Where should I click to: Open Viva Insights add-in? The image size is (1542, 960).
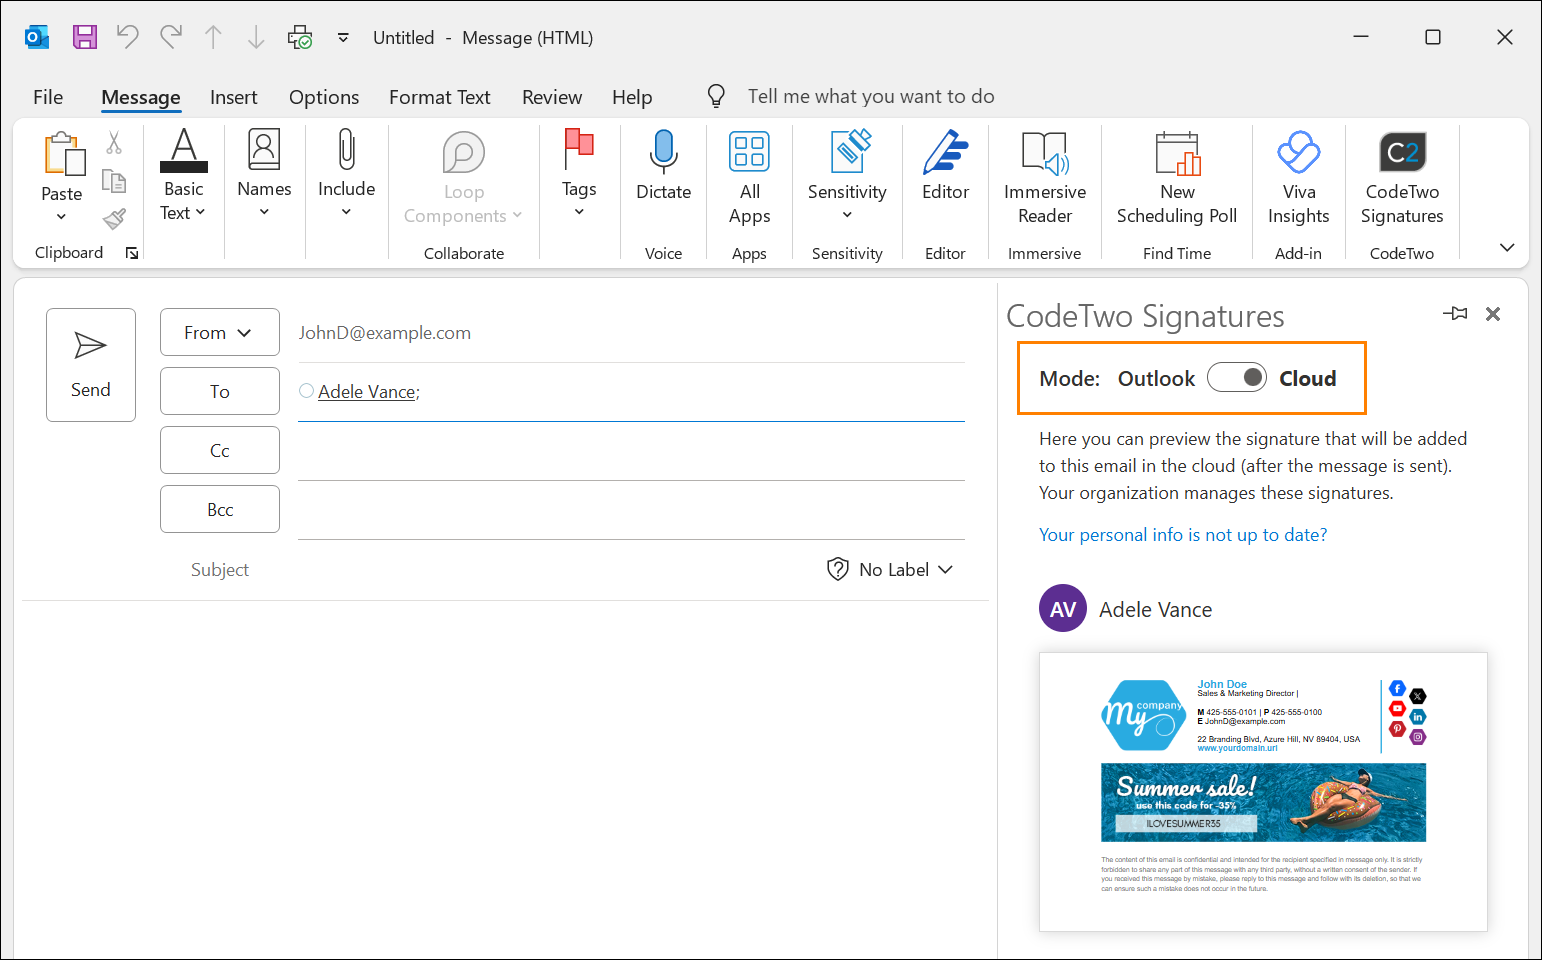tap(1299, 178)
